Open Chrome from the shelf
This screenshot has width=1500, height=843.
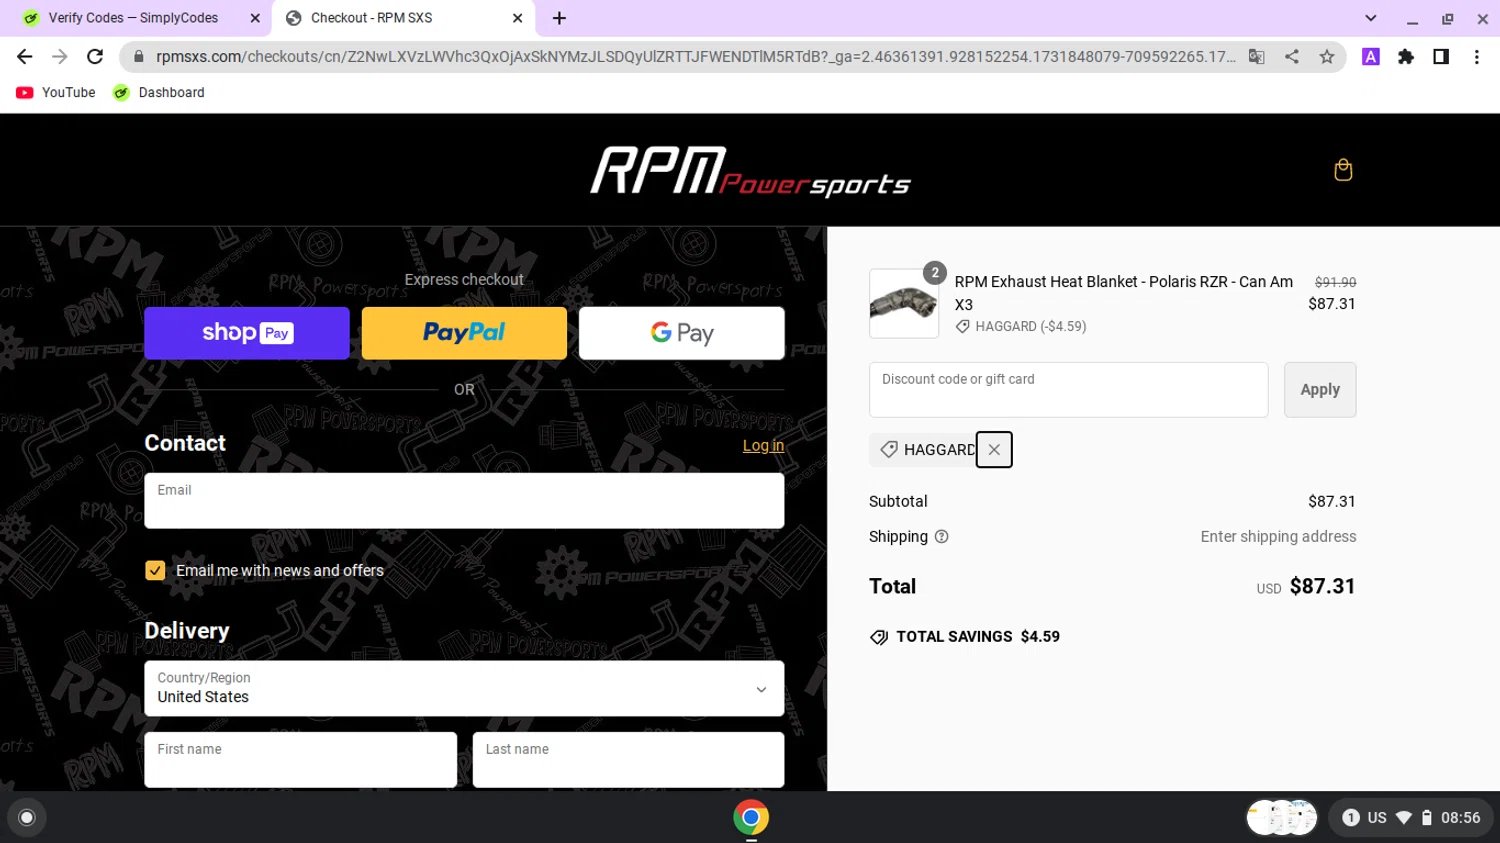click(751, 818)
